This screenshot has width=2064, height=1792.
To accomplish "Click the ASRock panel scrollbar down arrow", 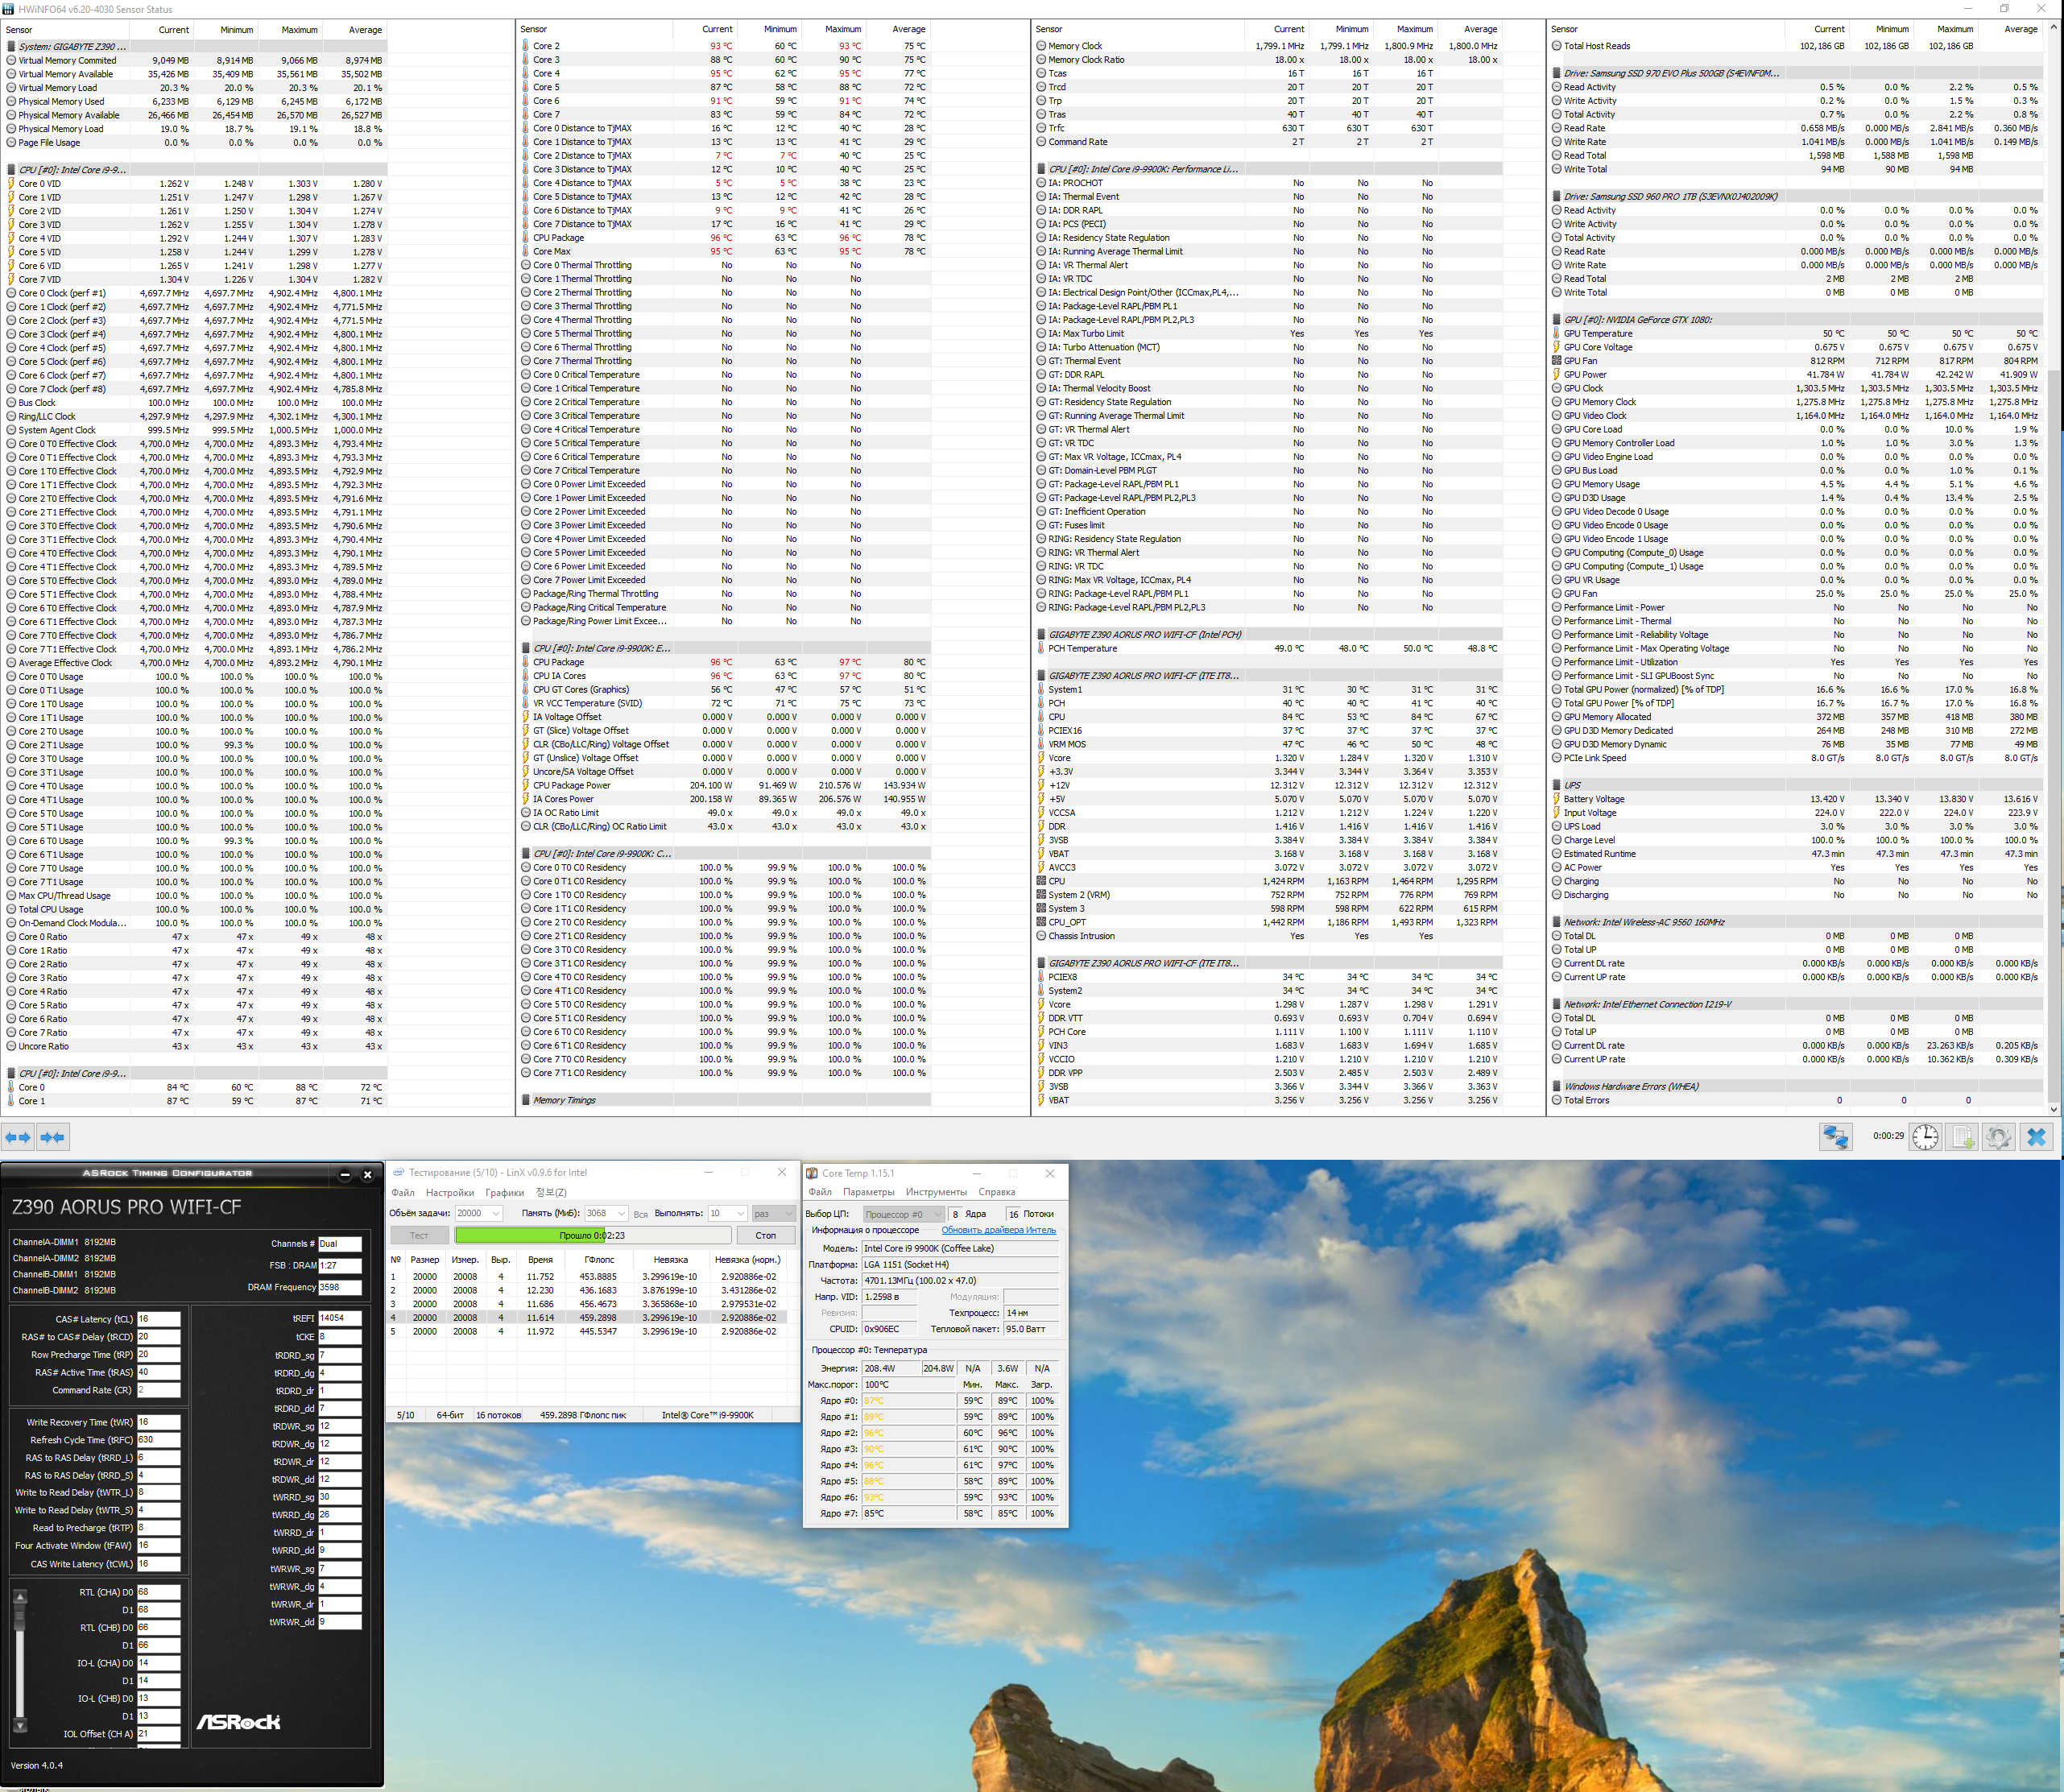I will coord(20,1727).
